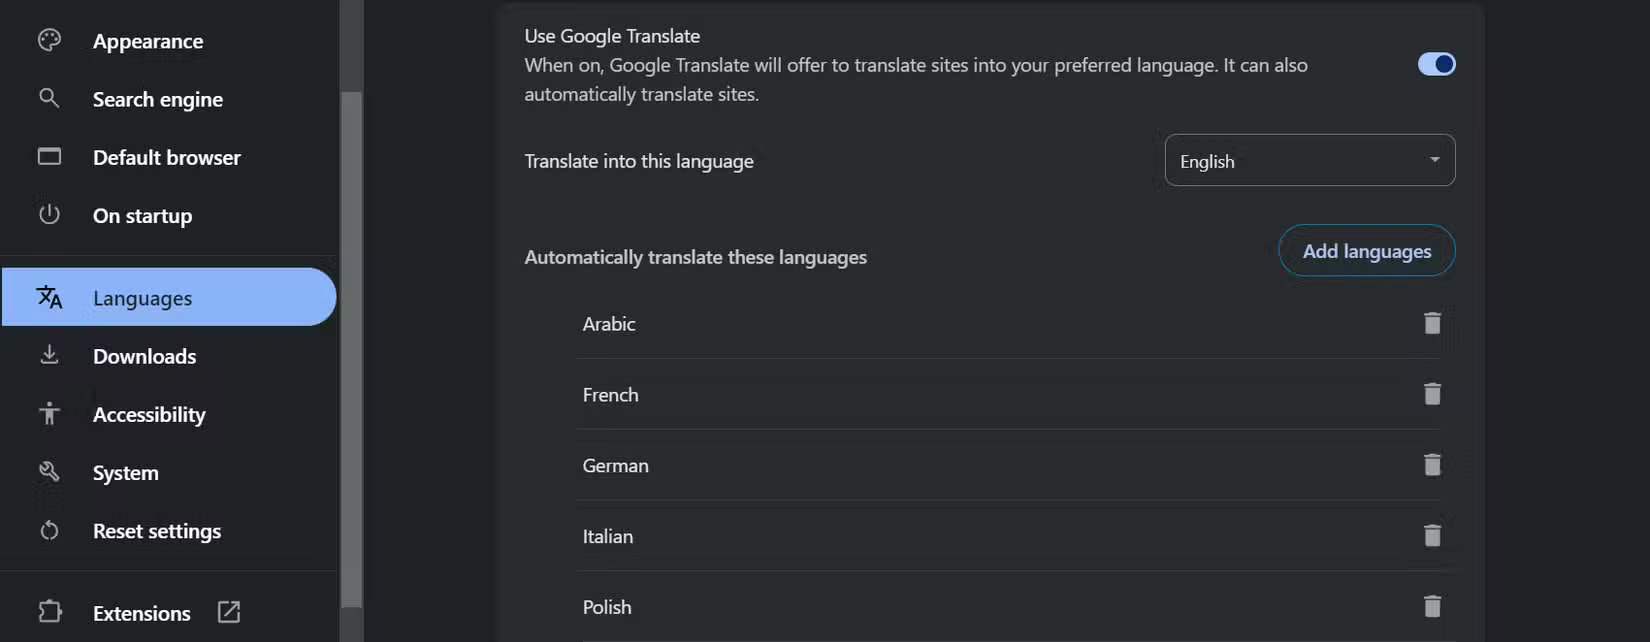
Task: Click the external link icon beside Extensions
Action: [x=229, y=612]
